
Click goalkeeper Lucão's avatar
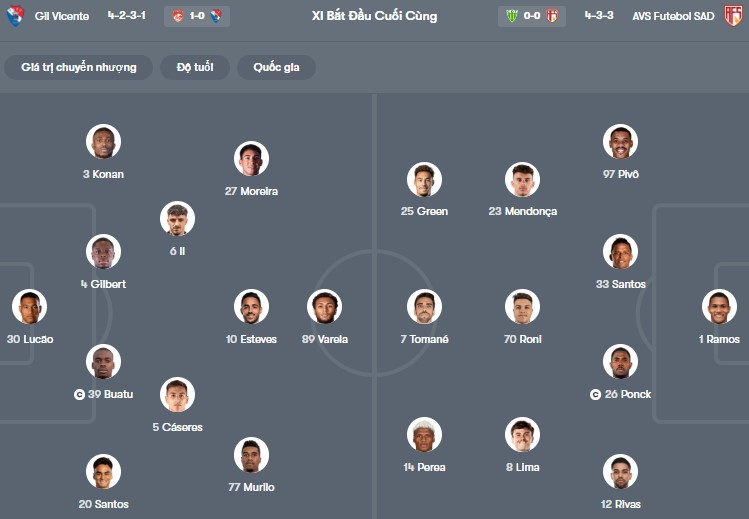29,307
